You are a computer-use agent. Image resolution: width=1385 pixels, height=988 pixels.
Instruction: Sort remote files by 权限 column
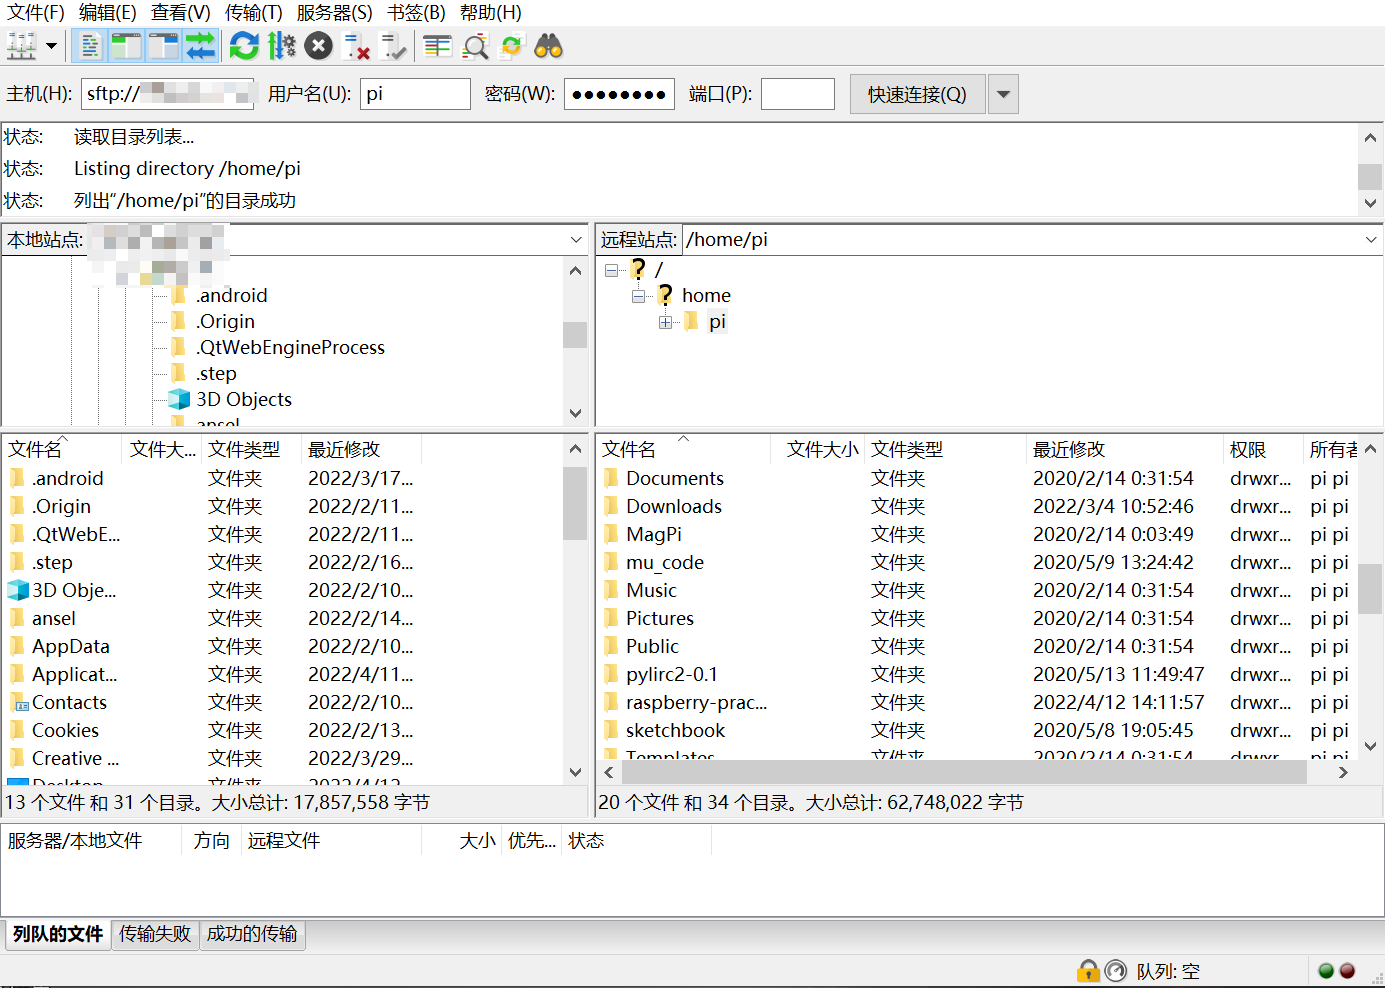click(x=1263, y=450)
